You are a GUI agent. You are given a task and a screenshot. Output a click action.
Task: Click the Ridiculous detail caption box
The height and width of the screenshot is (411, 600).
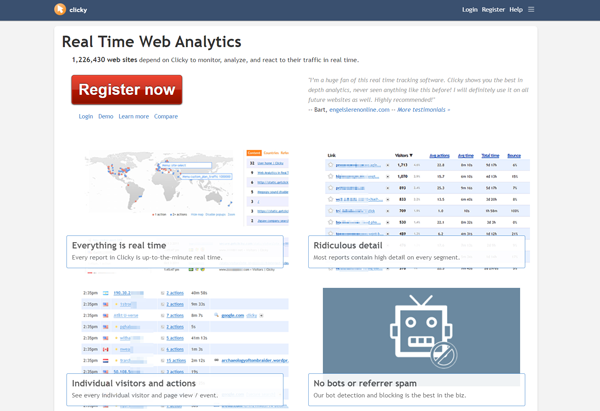tap(417, 251)
